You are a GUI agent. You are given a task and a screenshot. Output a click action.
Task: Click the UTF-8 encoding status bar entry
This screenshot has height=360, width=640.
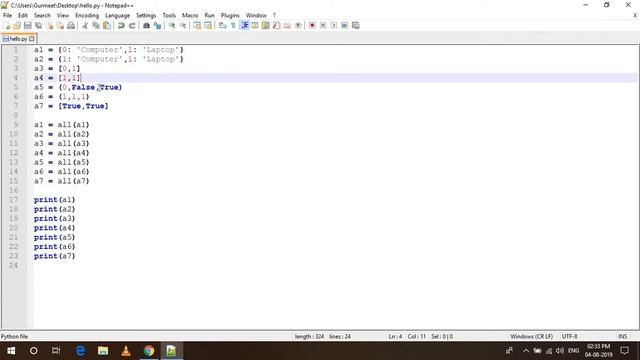tap(569, 336)
